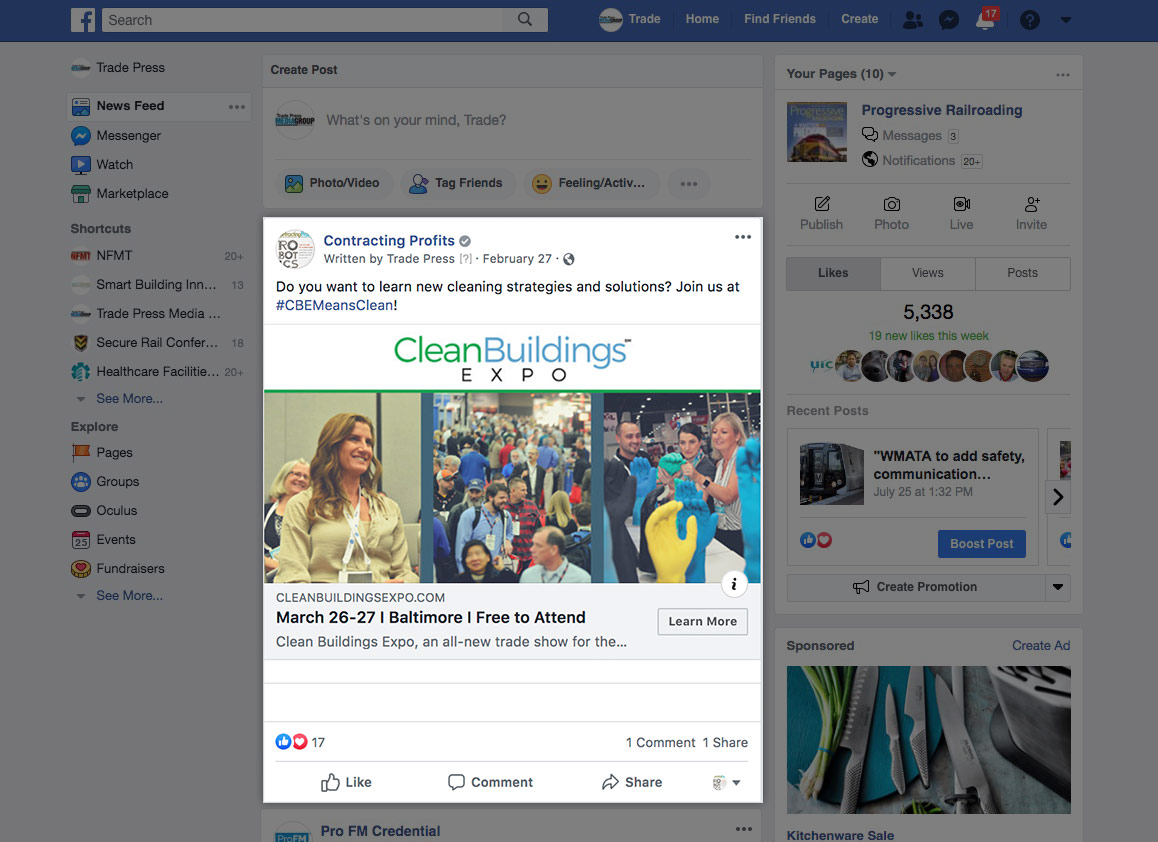Open account menu dropdown arrow in top bar

coord(1065,20)
